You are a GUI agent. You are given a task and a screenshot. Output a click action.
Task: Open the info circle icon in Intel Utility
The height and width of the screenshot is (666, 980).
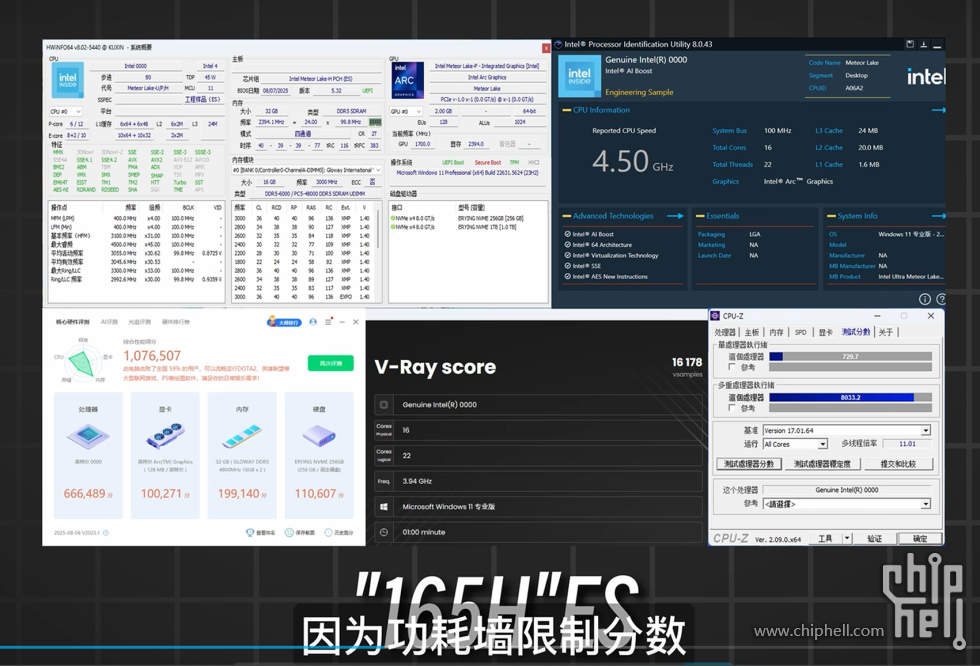[925, 299]
